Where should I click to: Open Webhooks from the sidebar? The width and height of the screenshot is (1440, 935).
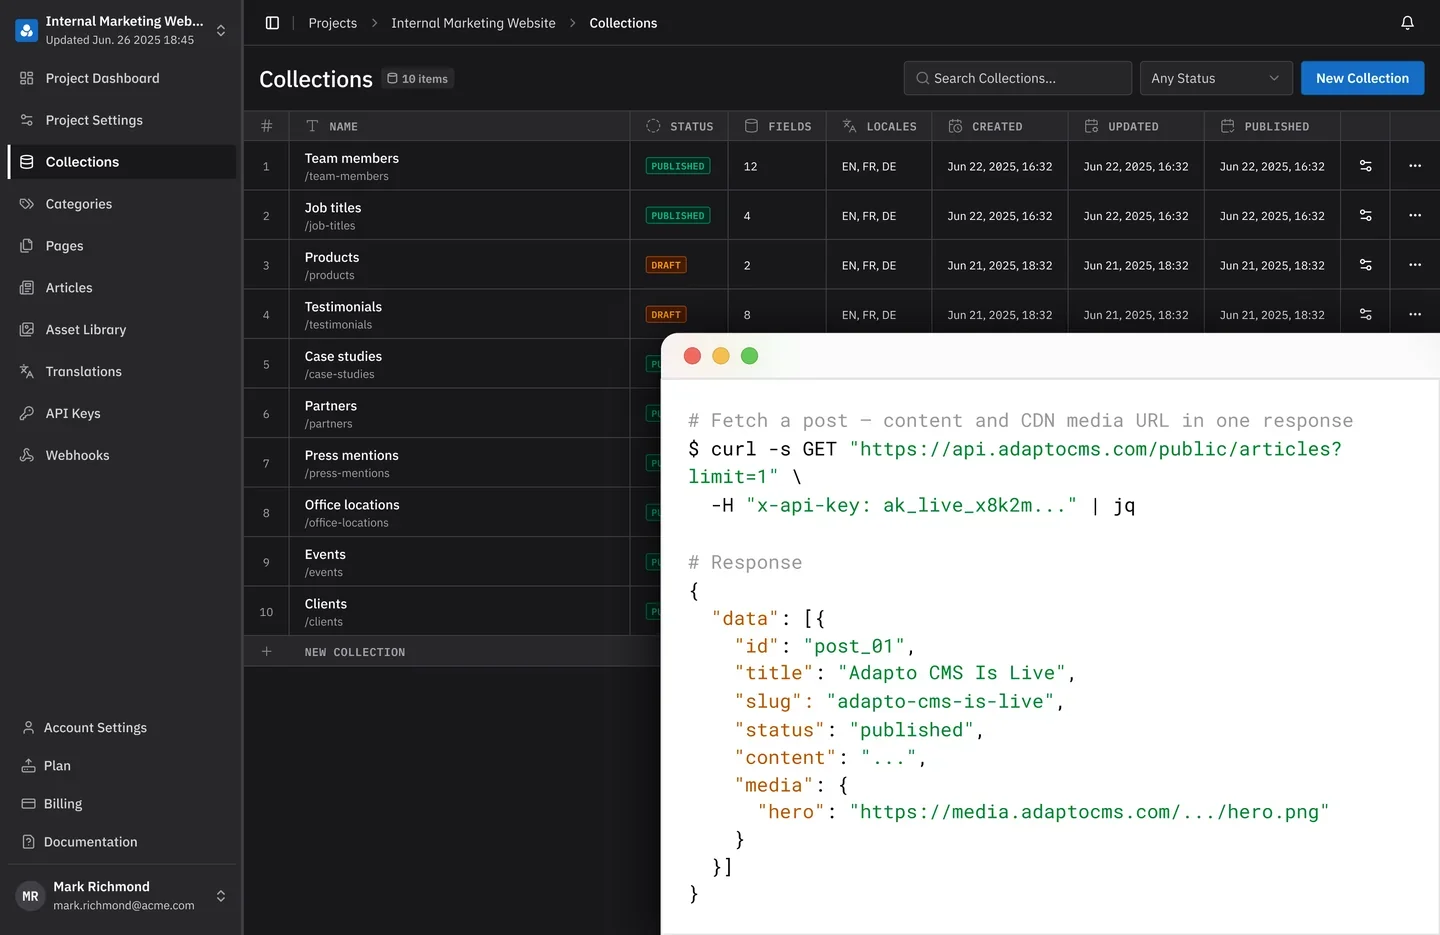pyautogui.click(x=76, y=455)
